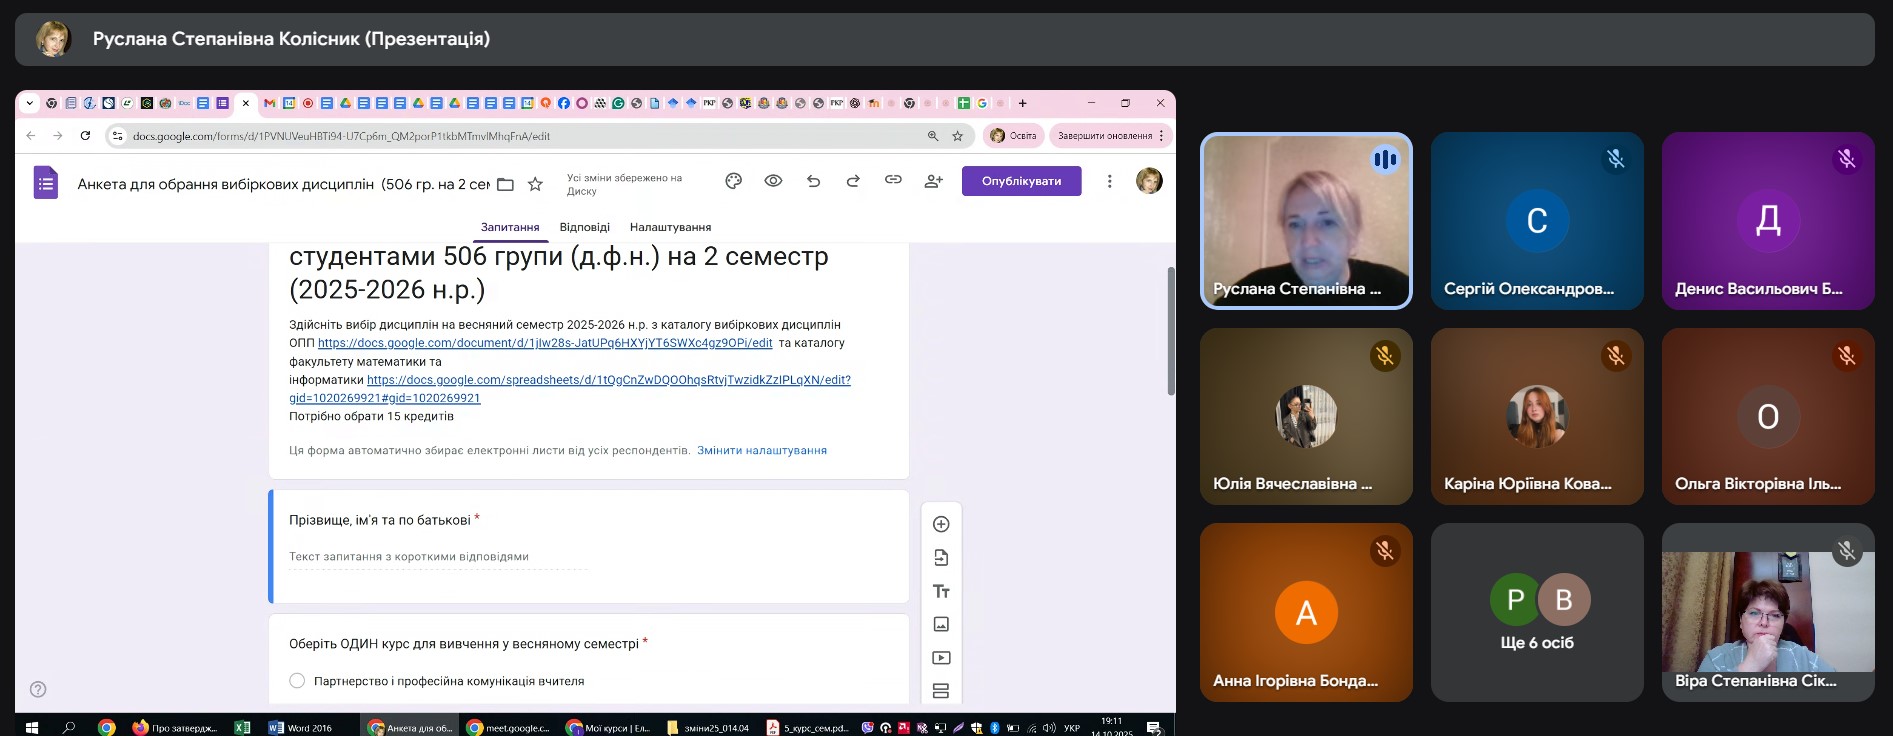Image resolution: width=1893 pixels, height=736 pixels.
Task: Open the zoom magnifier in address bar
Action: 932,136
